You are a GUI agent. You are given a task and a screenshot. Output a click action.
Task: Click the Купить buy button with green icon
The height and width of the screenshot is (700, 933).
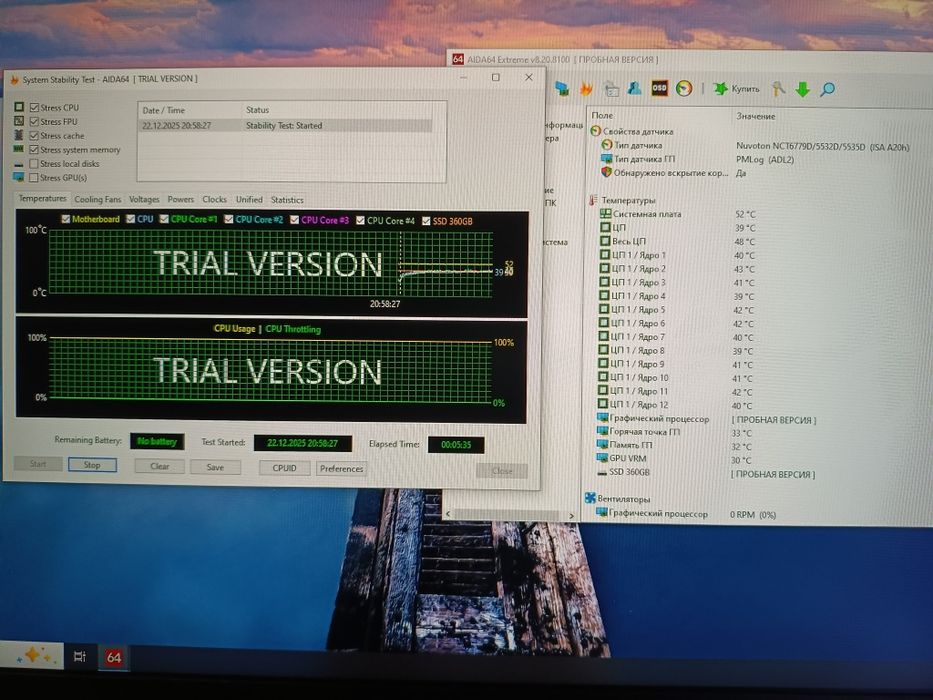737,89
